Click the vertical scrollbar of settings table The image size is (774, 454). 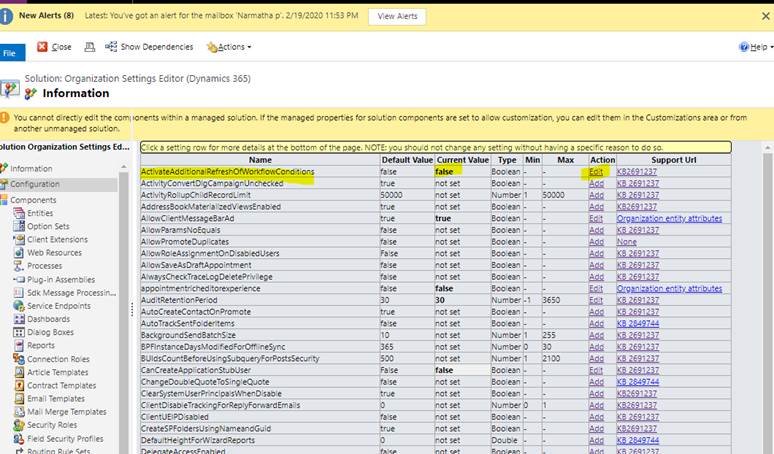point(767,301)
